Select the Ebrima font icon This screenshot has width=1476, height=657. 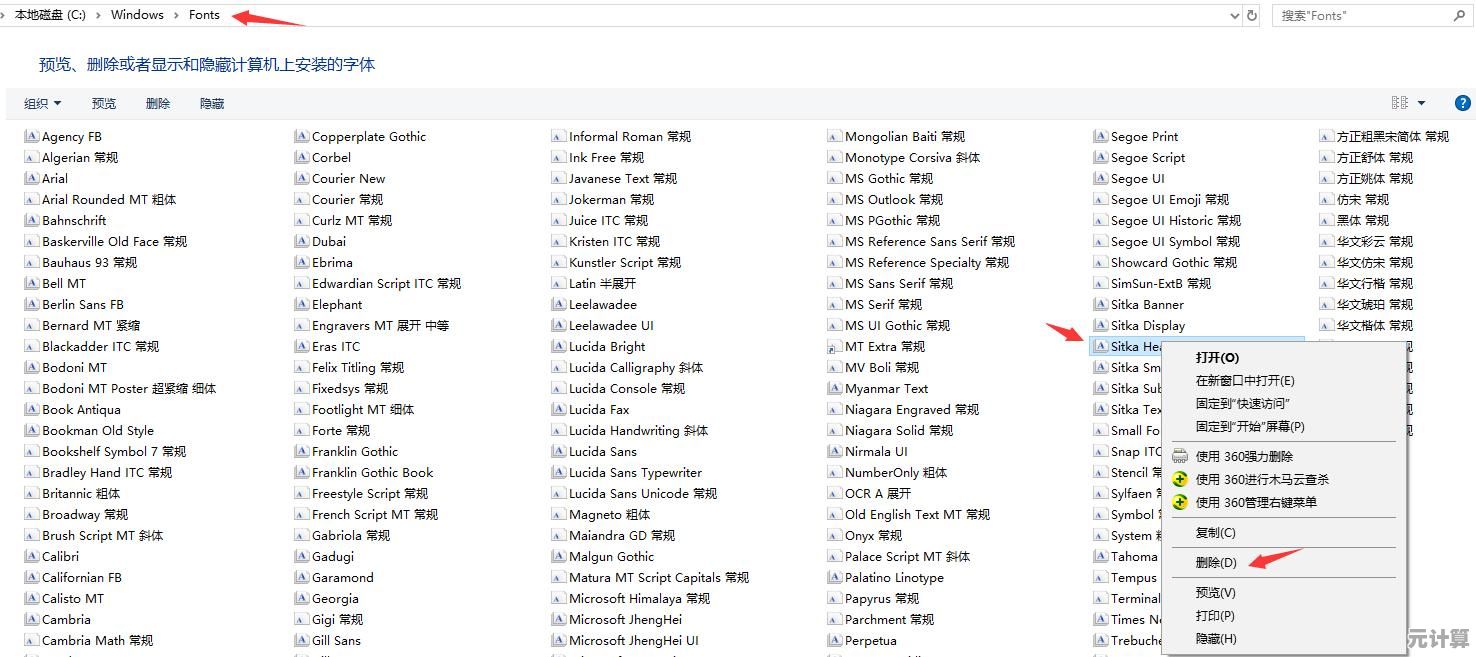click(301, 262)
